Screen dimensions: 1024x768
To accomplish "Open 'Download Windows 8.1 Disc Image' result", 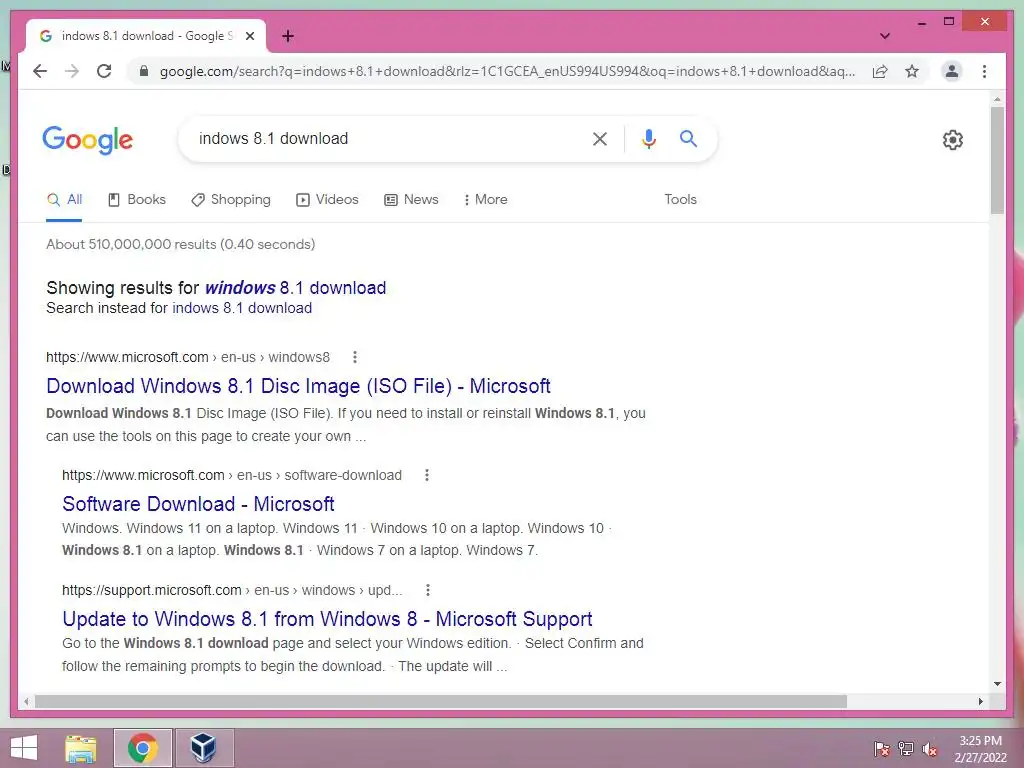I will point(298,386).
